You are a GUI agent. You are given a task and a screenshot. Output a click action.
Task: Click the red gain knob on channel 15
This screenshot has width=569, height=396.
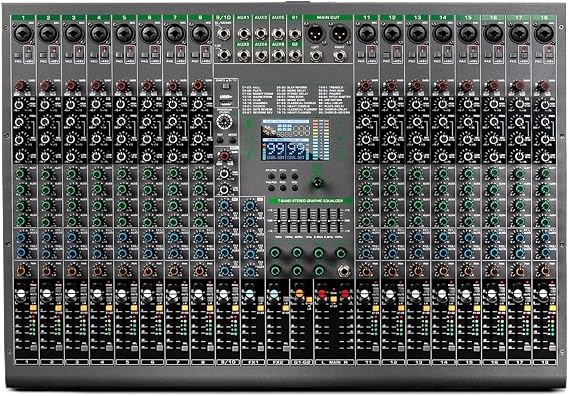click(x=467, y=86)
